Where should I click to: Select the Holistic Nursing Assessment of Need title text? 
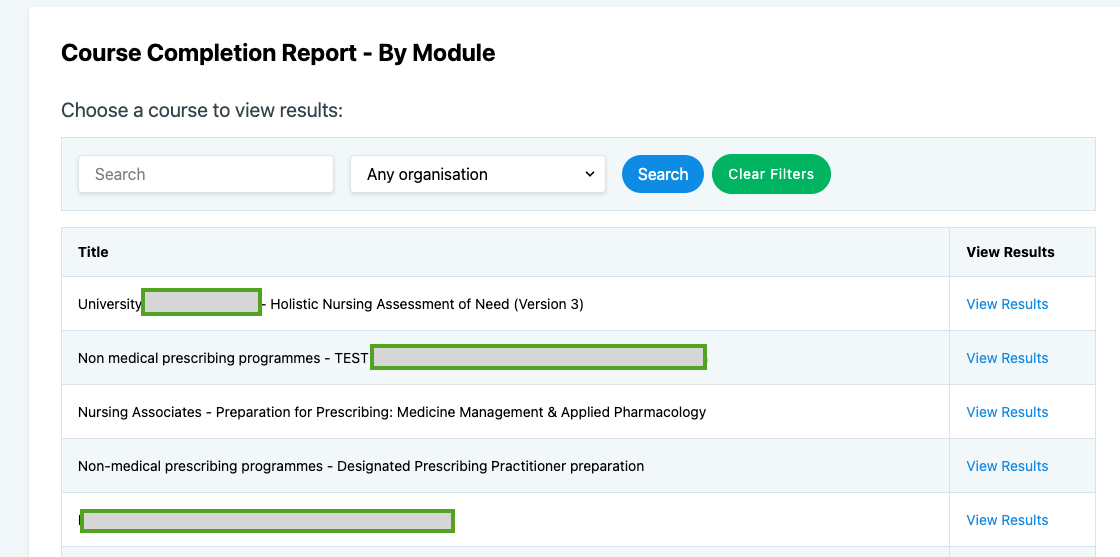click(x=427, y=304)
